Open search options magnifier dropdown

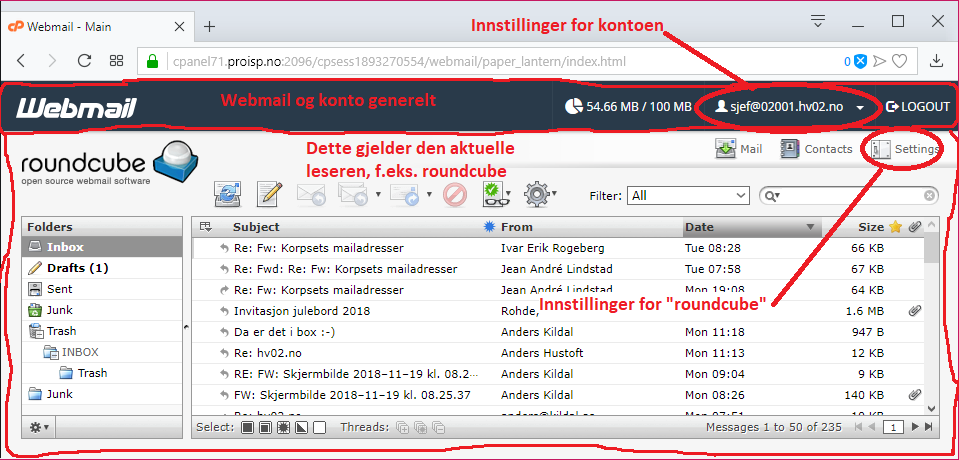[772, 196]
